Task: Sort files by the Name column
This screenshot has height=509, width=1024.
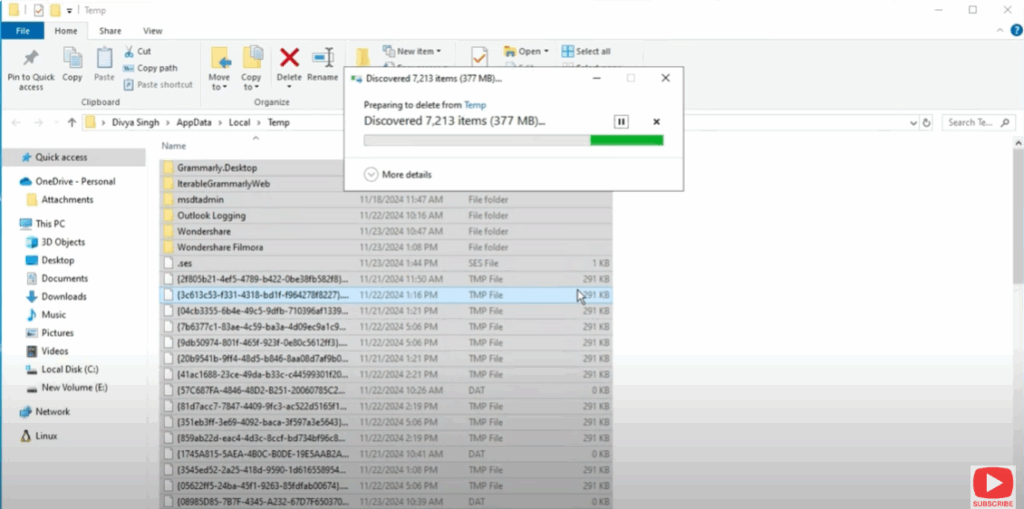Action: pos(174,146)
